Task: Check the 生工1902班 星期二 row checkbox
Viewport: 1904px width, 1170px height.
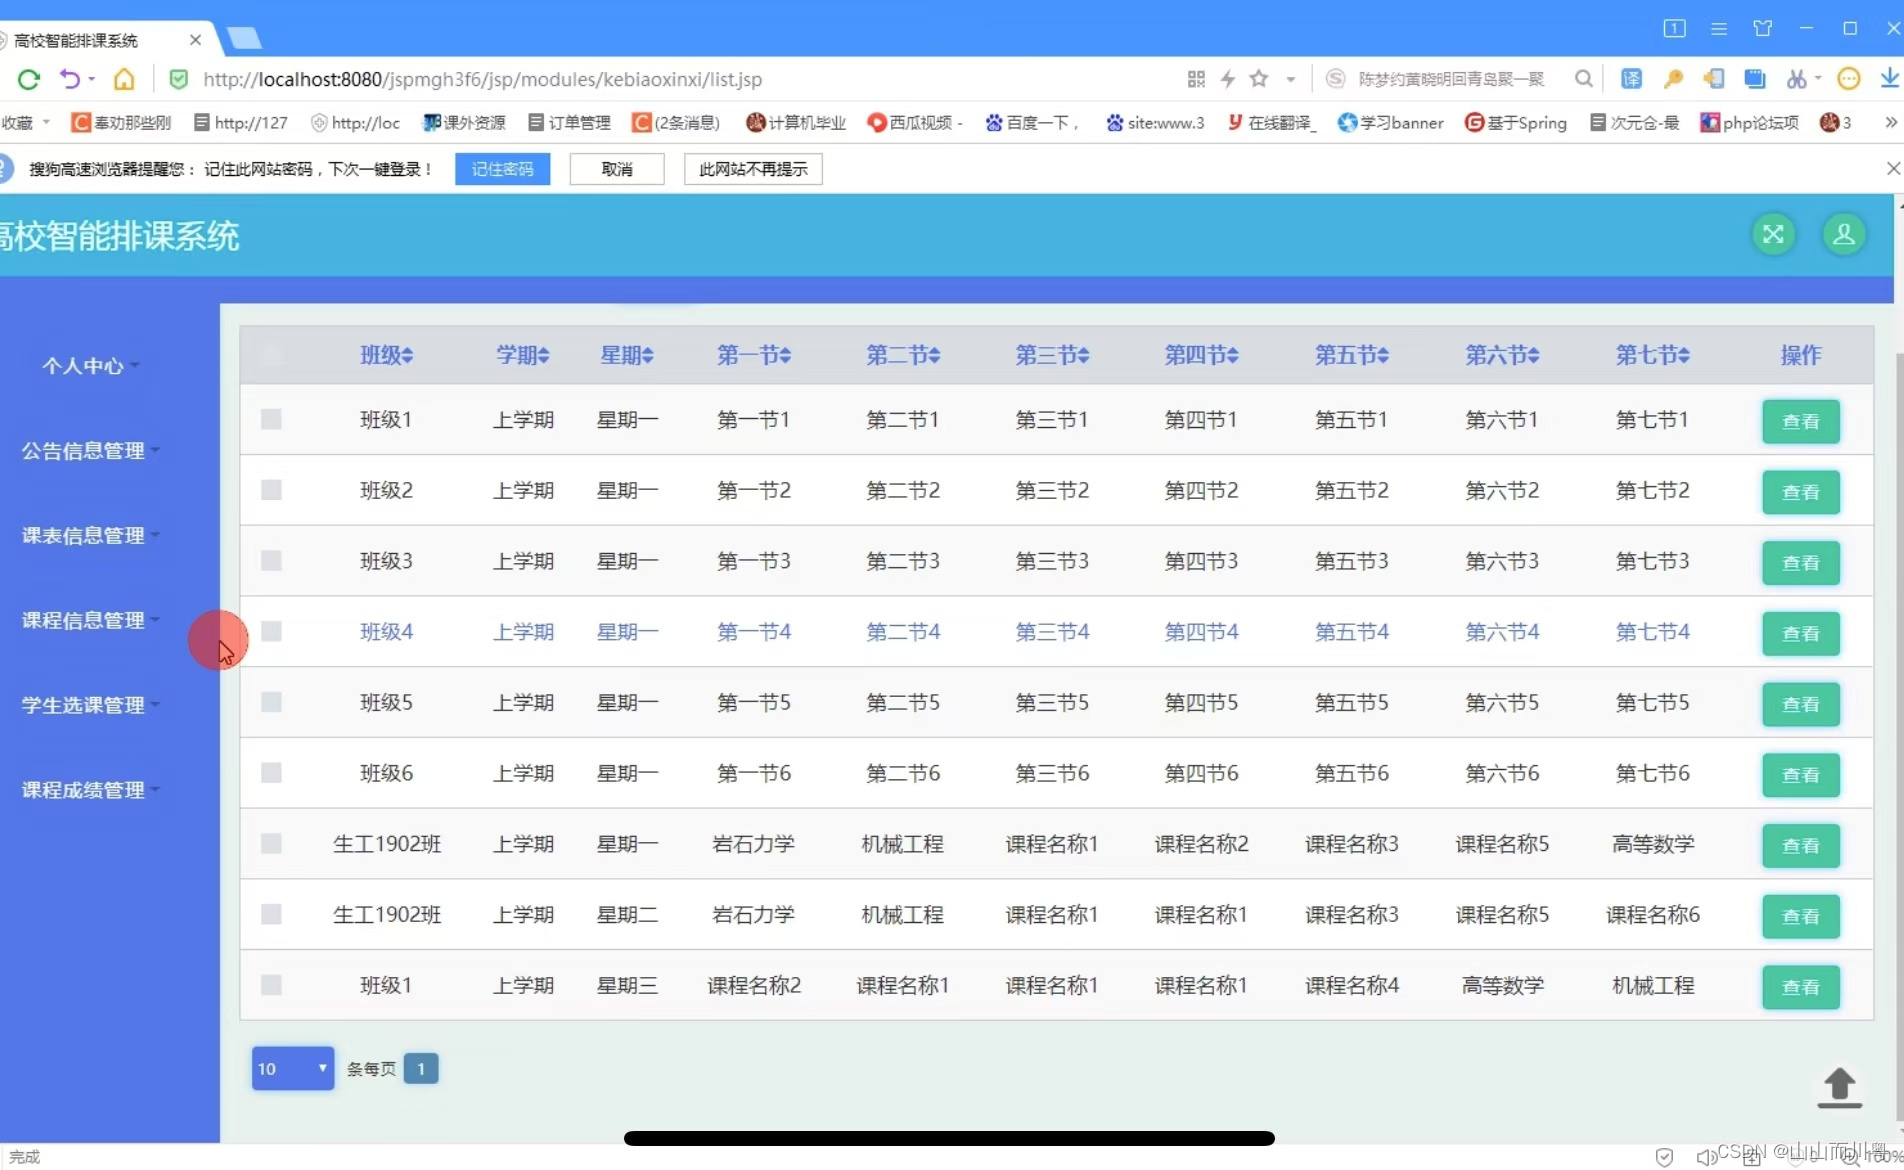Action: point(271,914)
